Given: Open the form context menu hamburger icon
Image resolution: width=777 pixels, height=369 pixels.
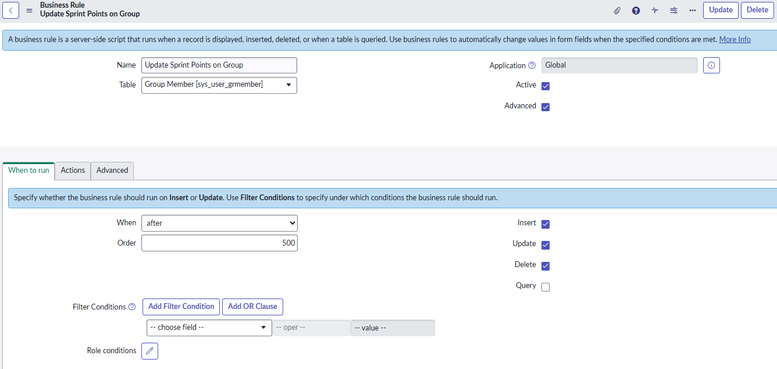Looking at the screenshot, I should 29,10.
